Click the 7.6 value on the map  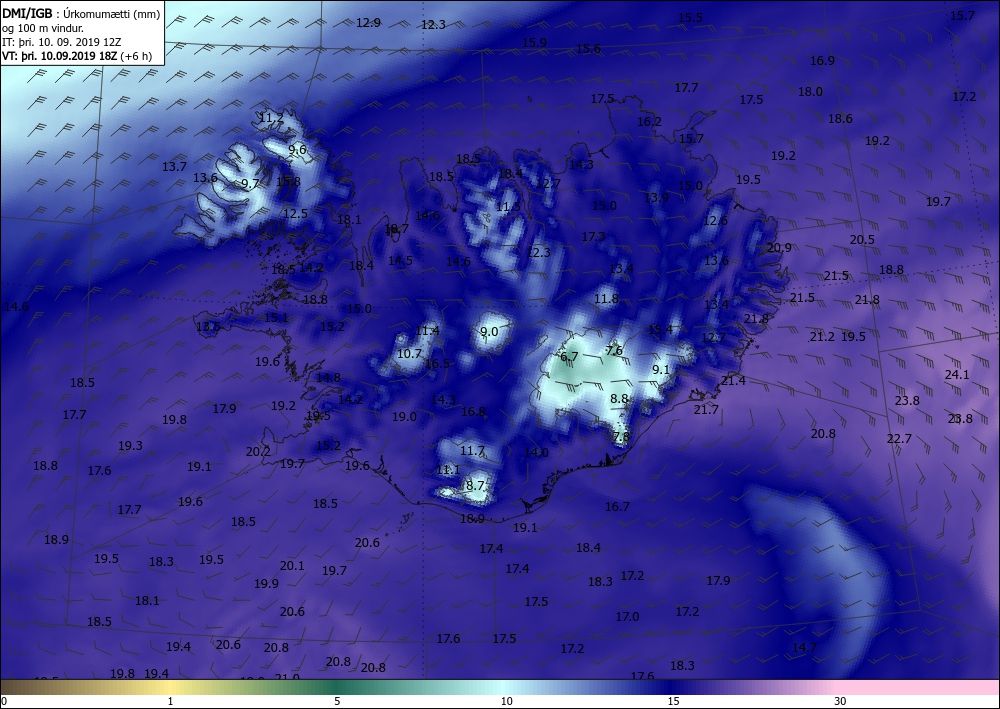tap(614, 351)
